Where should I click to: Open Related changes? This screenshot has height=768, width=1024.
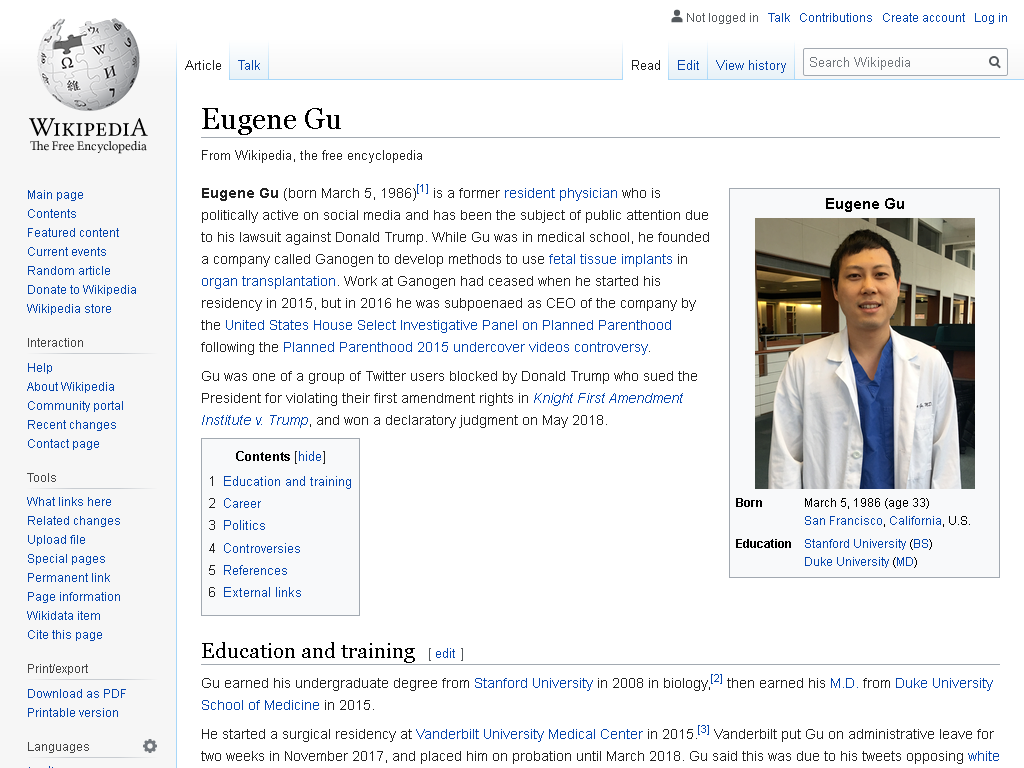(74, 520)
